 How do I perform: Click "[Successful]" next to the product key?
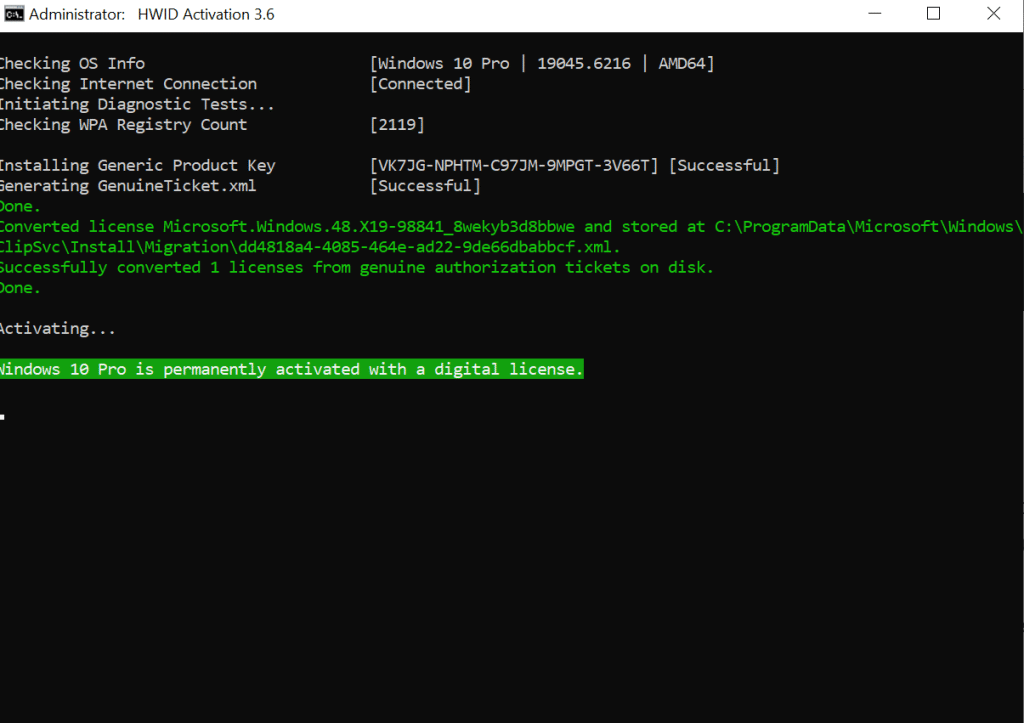(723, 165)
